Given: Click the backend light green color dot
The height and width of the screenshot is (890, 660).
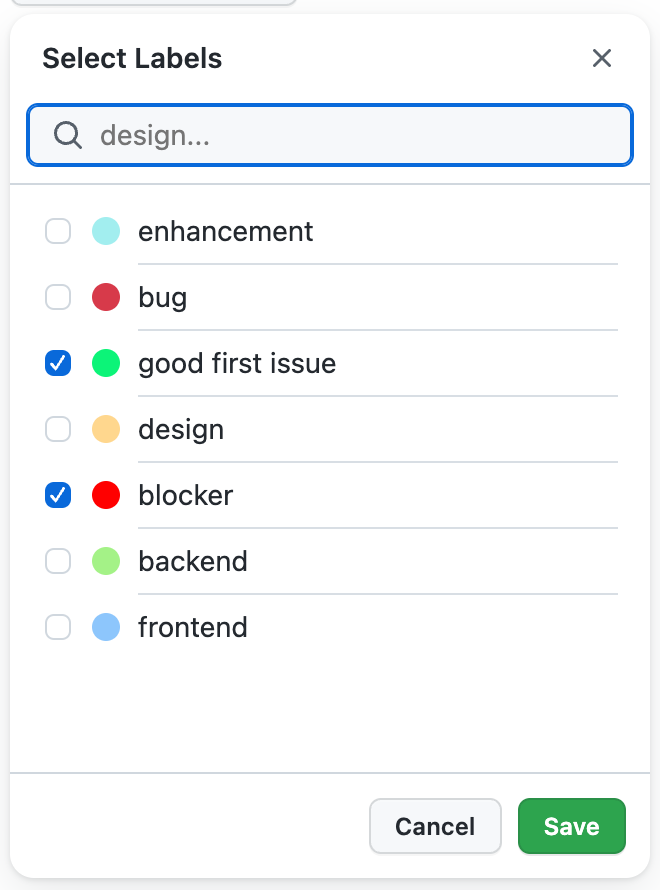Looking at the screenshot, I should point(106,562).
